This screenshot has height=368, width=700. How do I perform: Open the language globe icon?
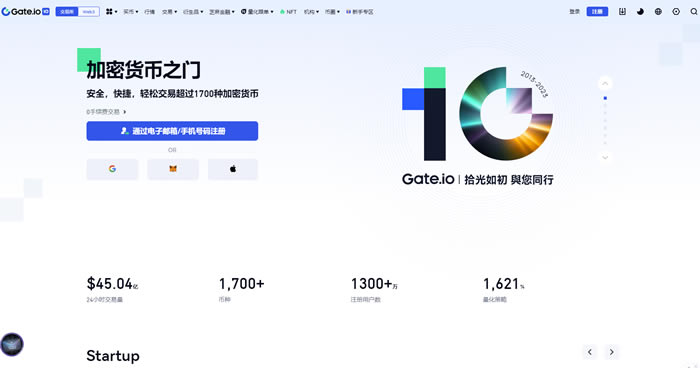pyautogui.click(x=658, y=12)
